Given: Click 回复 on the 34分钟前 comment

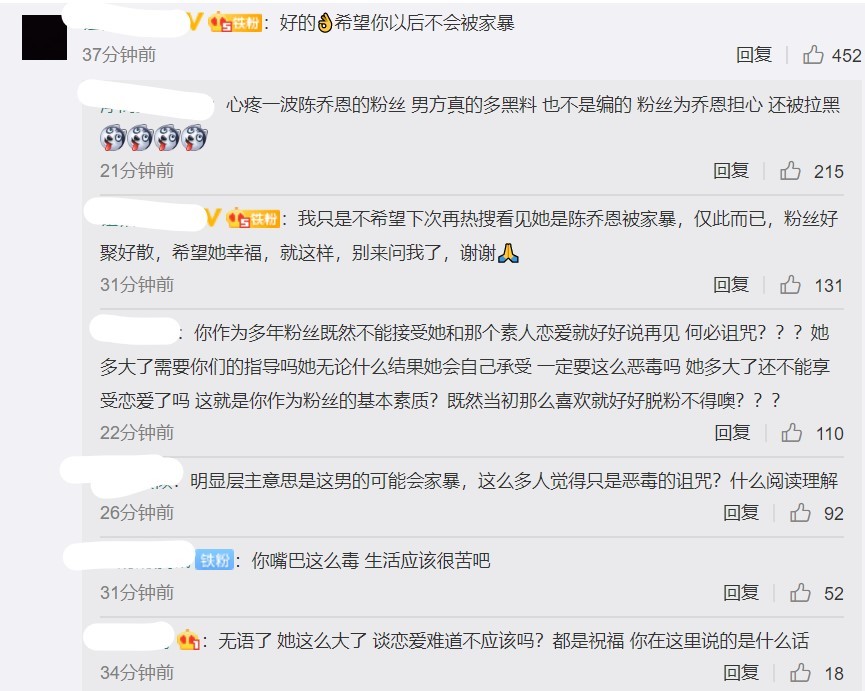Looking at the screenshot, I should (741, 673).
